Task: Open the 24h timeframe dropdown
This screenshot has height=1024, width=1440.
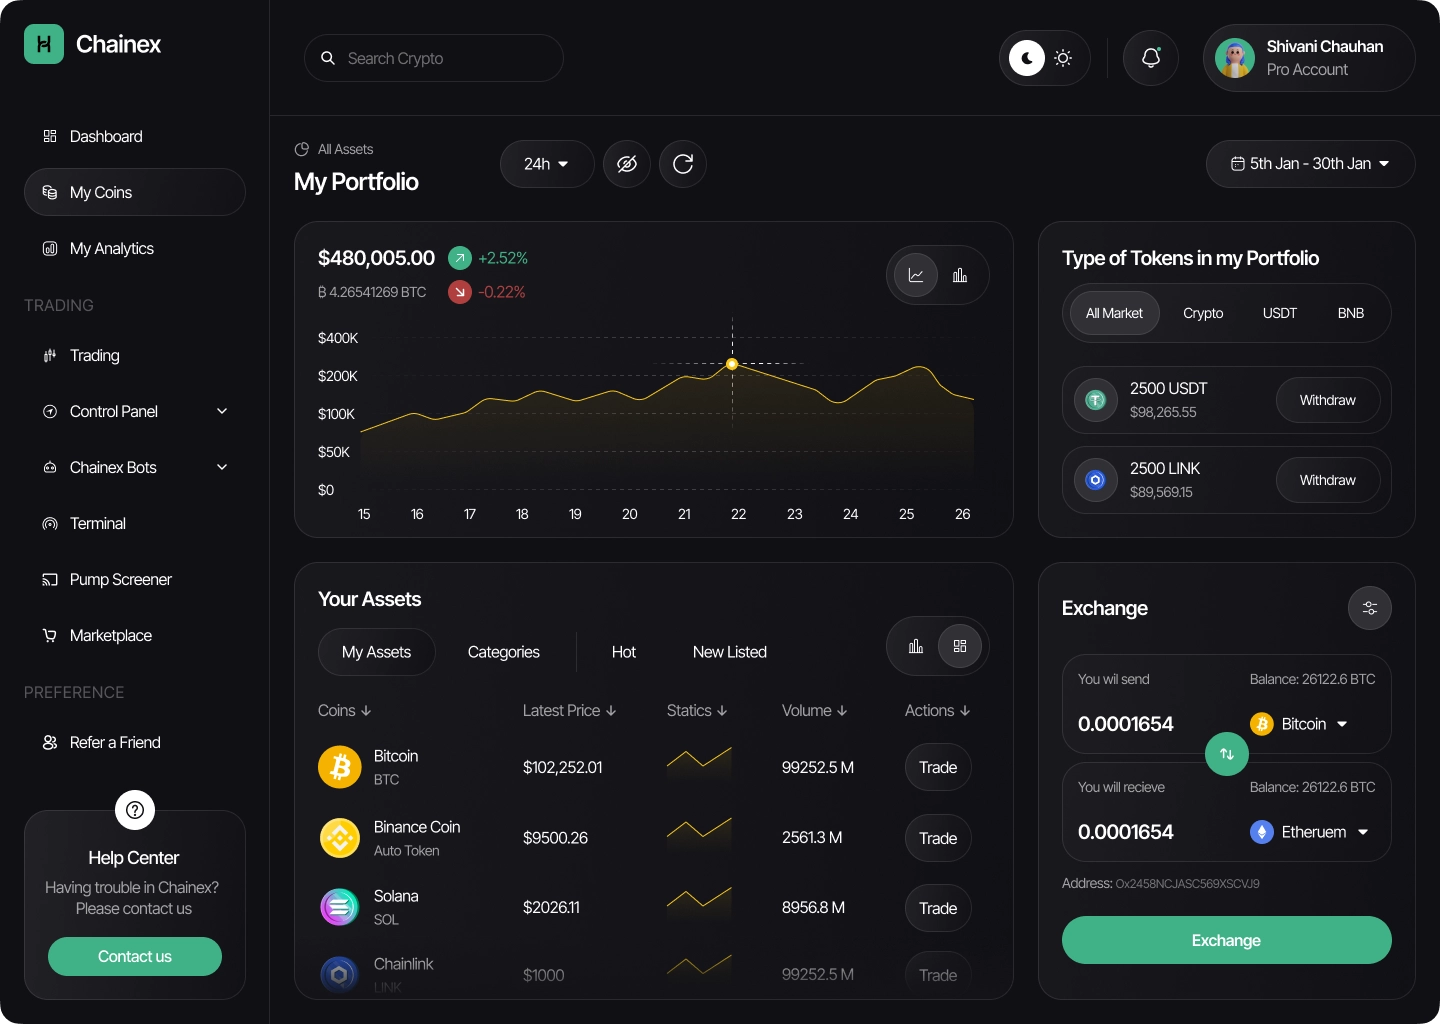Action: (x=546, y=164)
